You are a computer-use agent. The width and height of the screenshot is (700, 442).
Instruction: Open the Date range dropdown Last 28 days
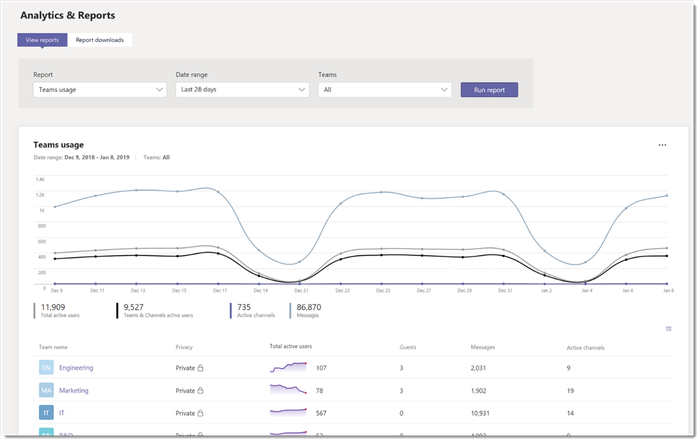pos(242,90)
